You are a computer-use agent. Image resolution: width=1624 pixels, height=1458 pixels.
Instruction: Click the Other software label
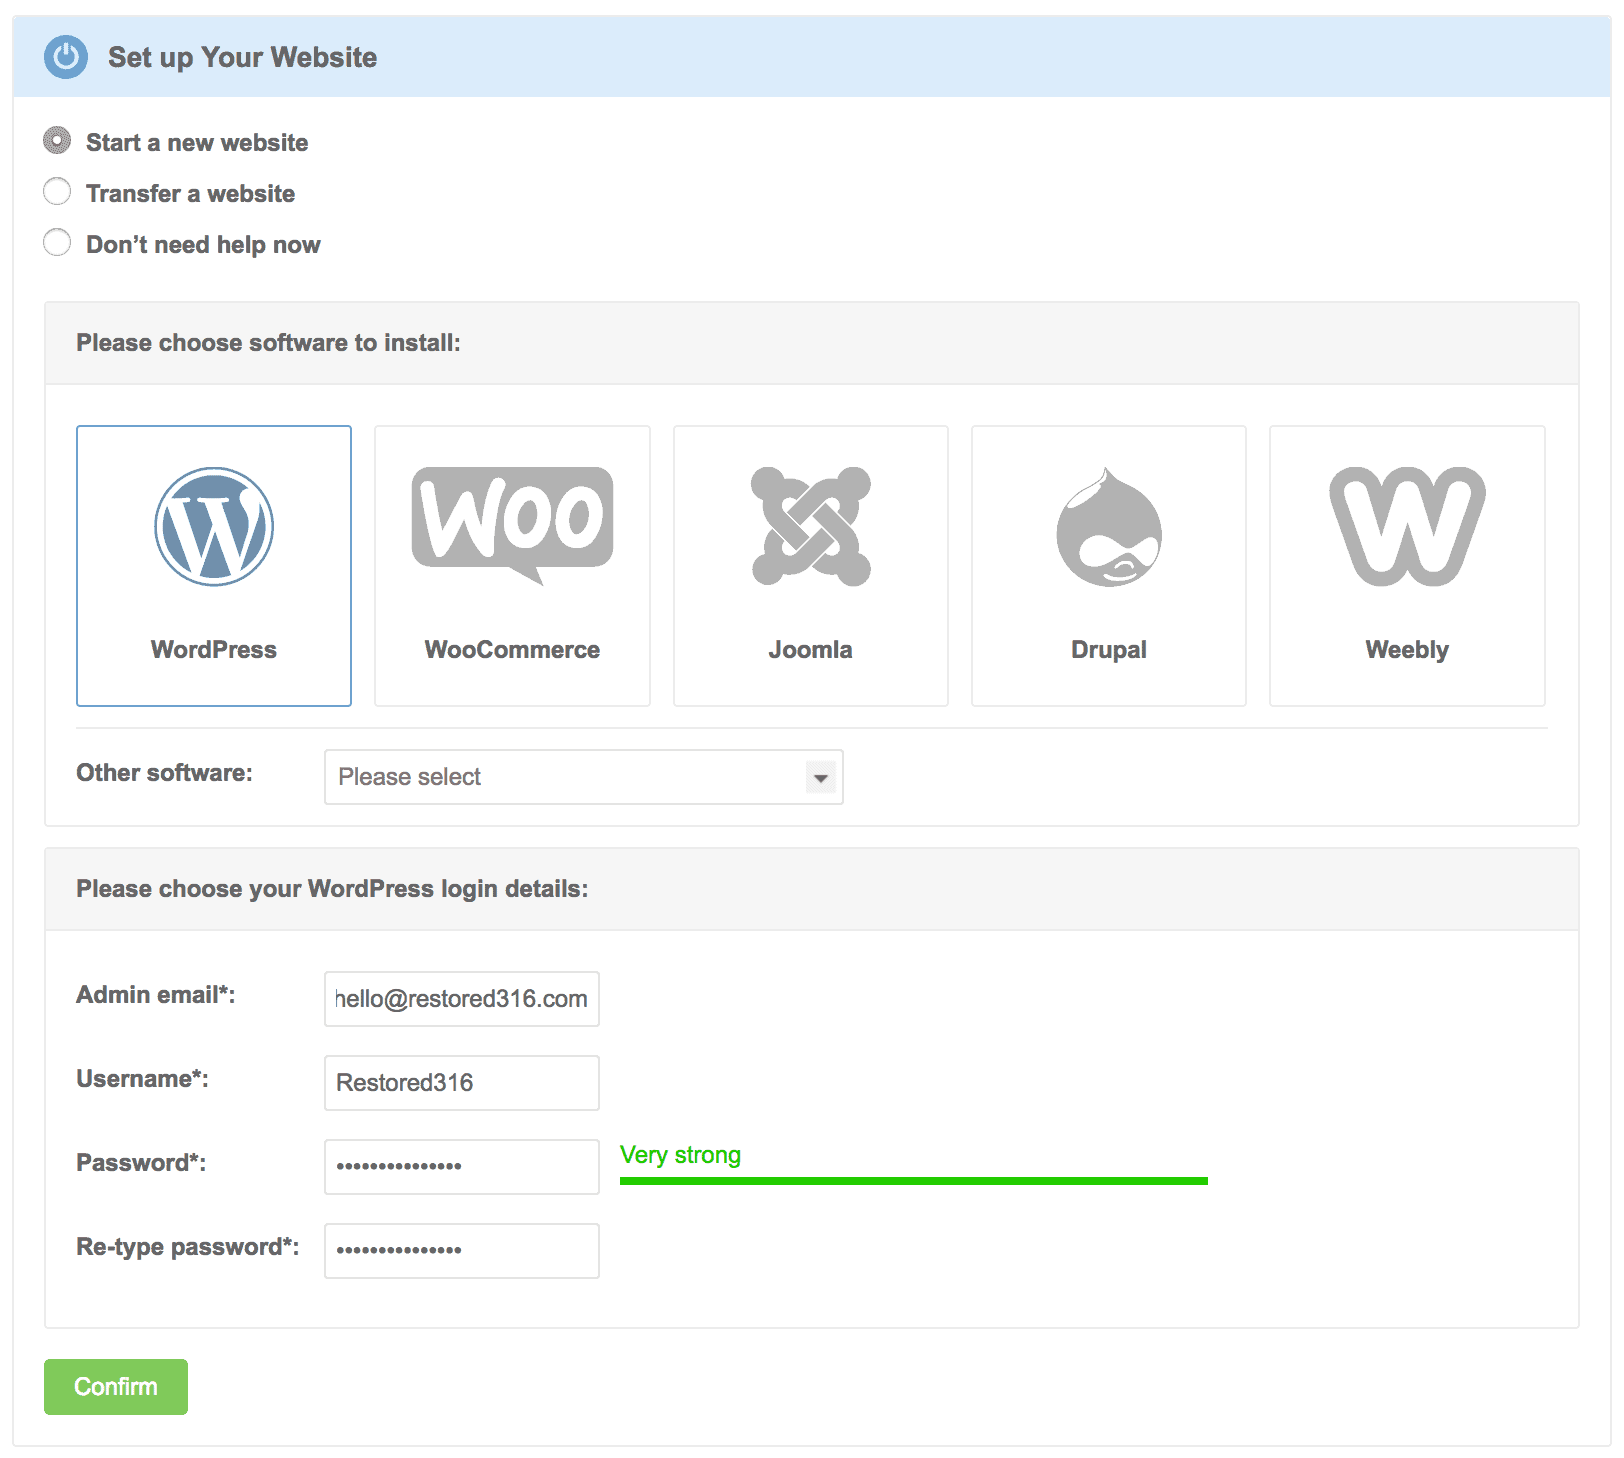pos(165,773)
